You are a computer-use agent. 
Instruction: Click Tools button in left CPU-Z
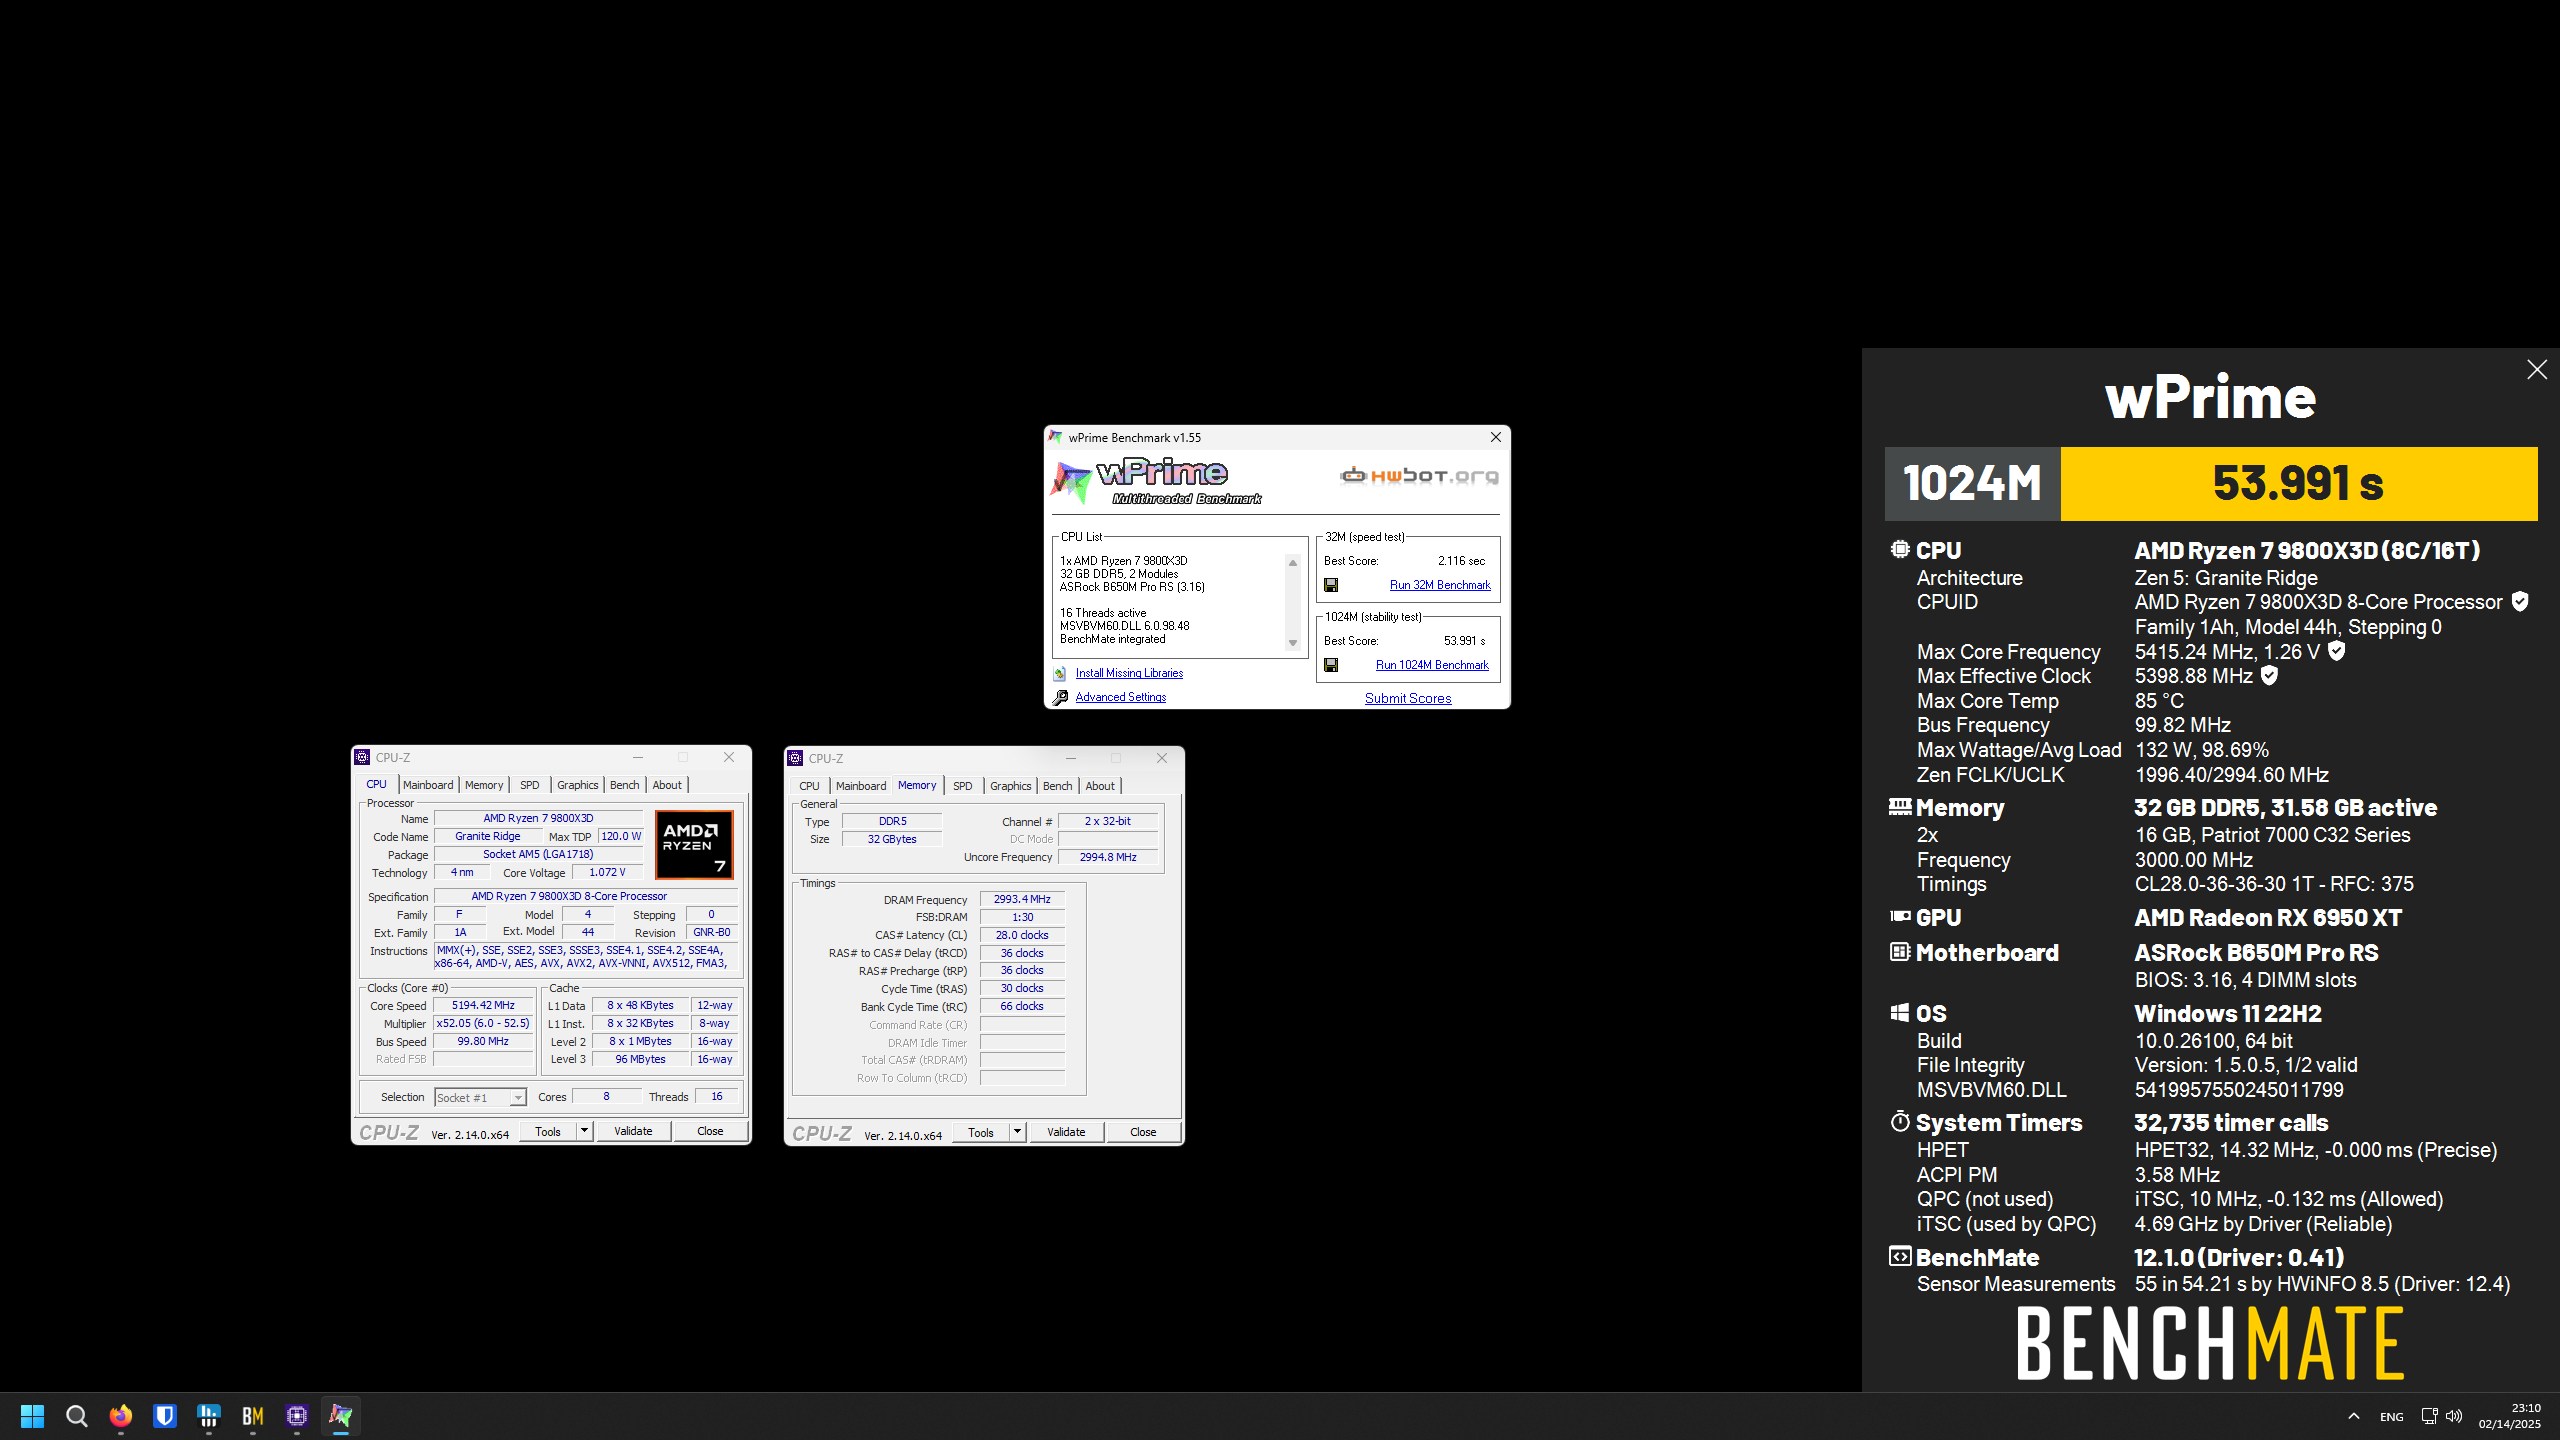click(548, 1131)
